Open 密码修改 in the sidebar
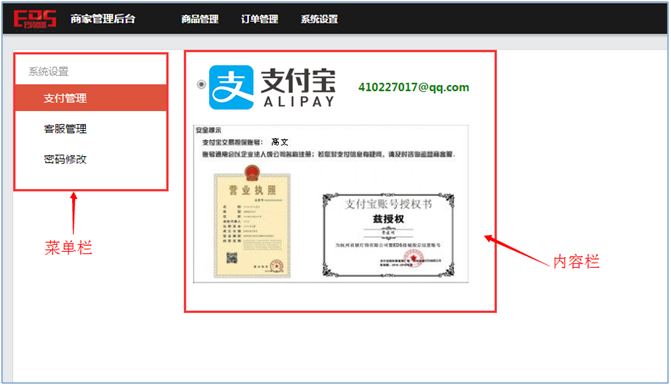This screenshot has width=671, height=385. 91,159
